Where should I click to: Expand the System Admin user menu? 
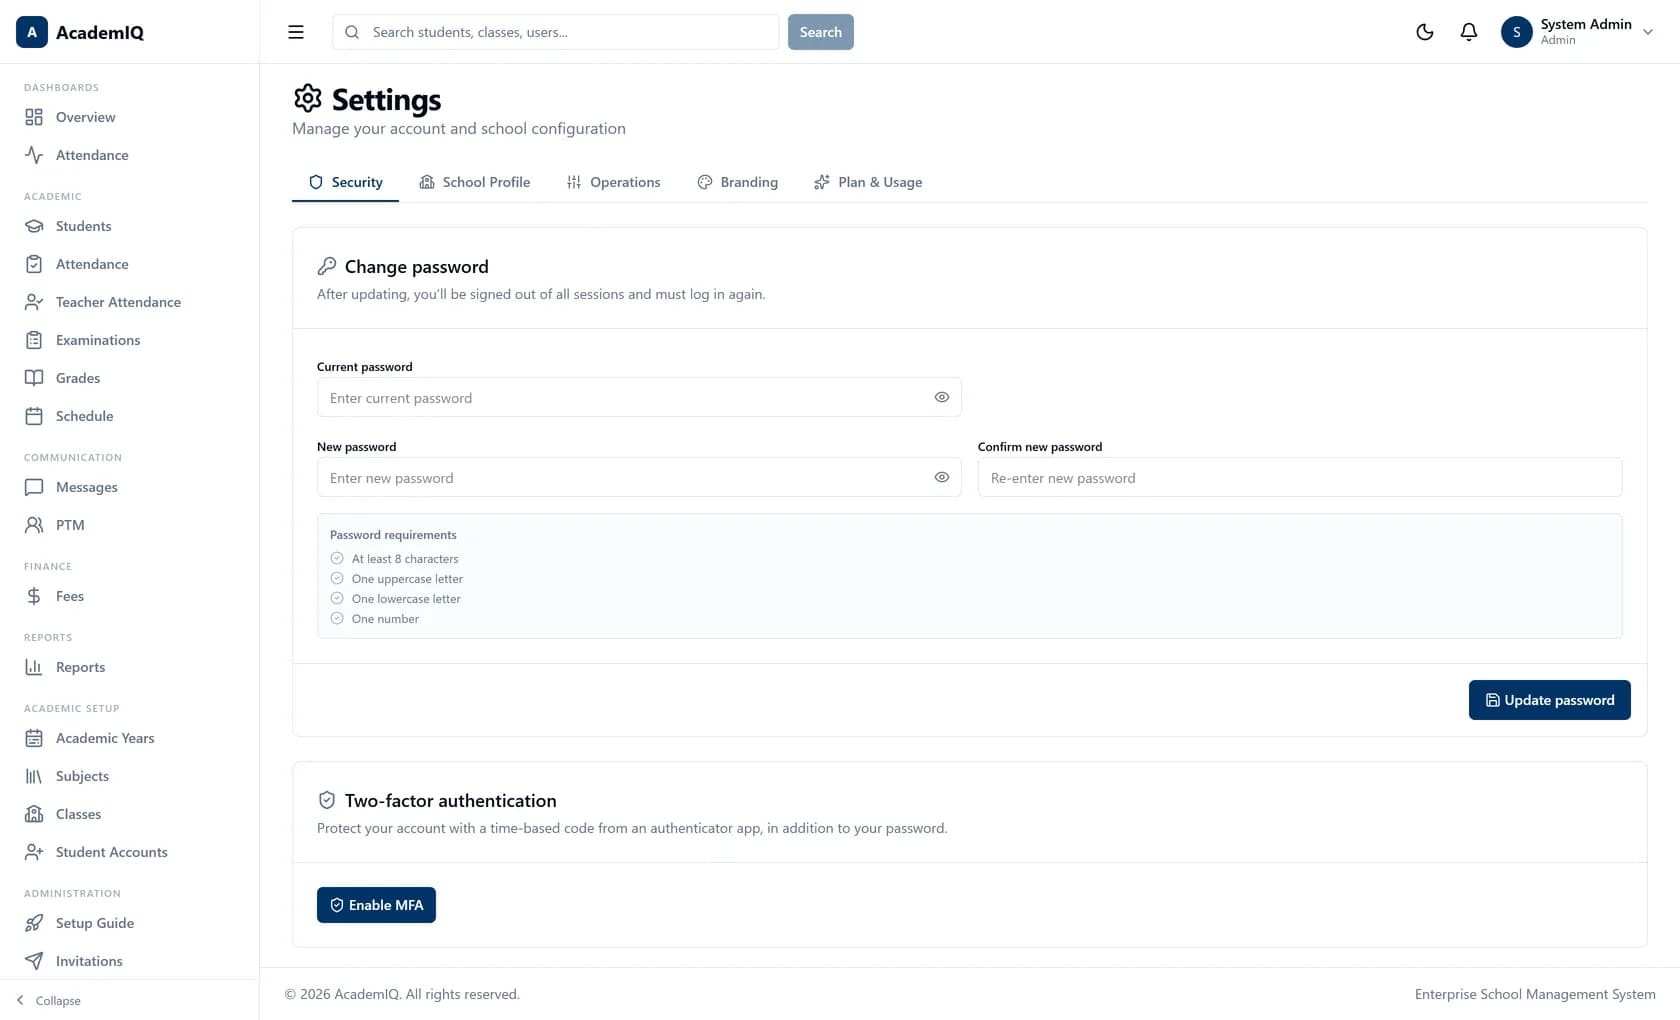1577,32
